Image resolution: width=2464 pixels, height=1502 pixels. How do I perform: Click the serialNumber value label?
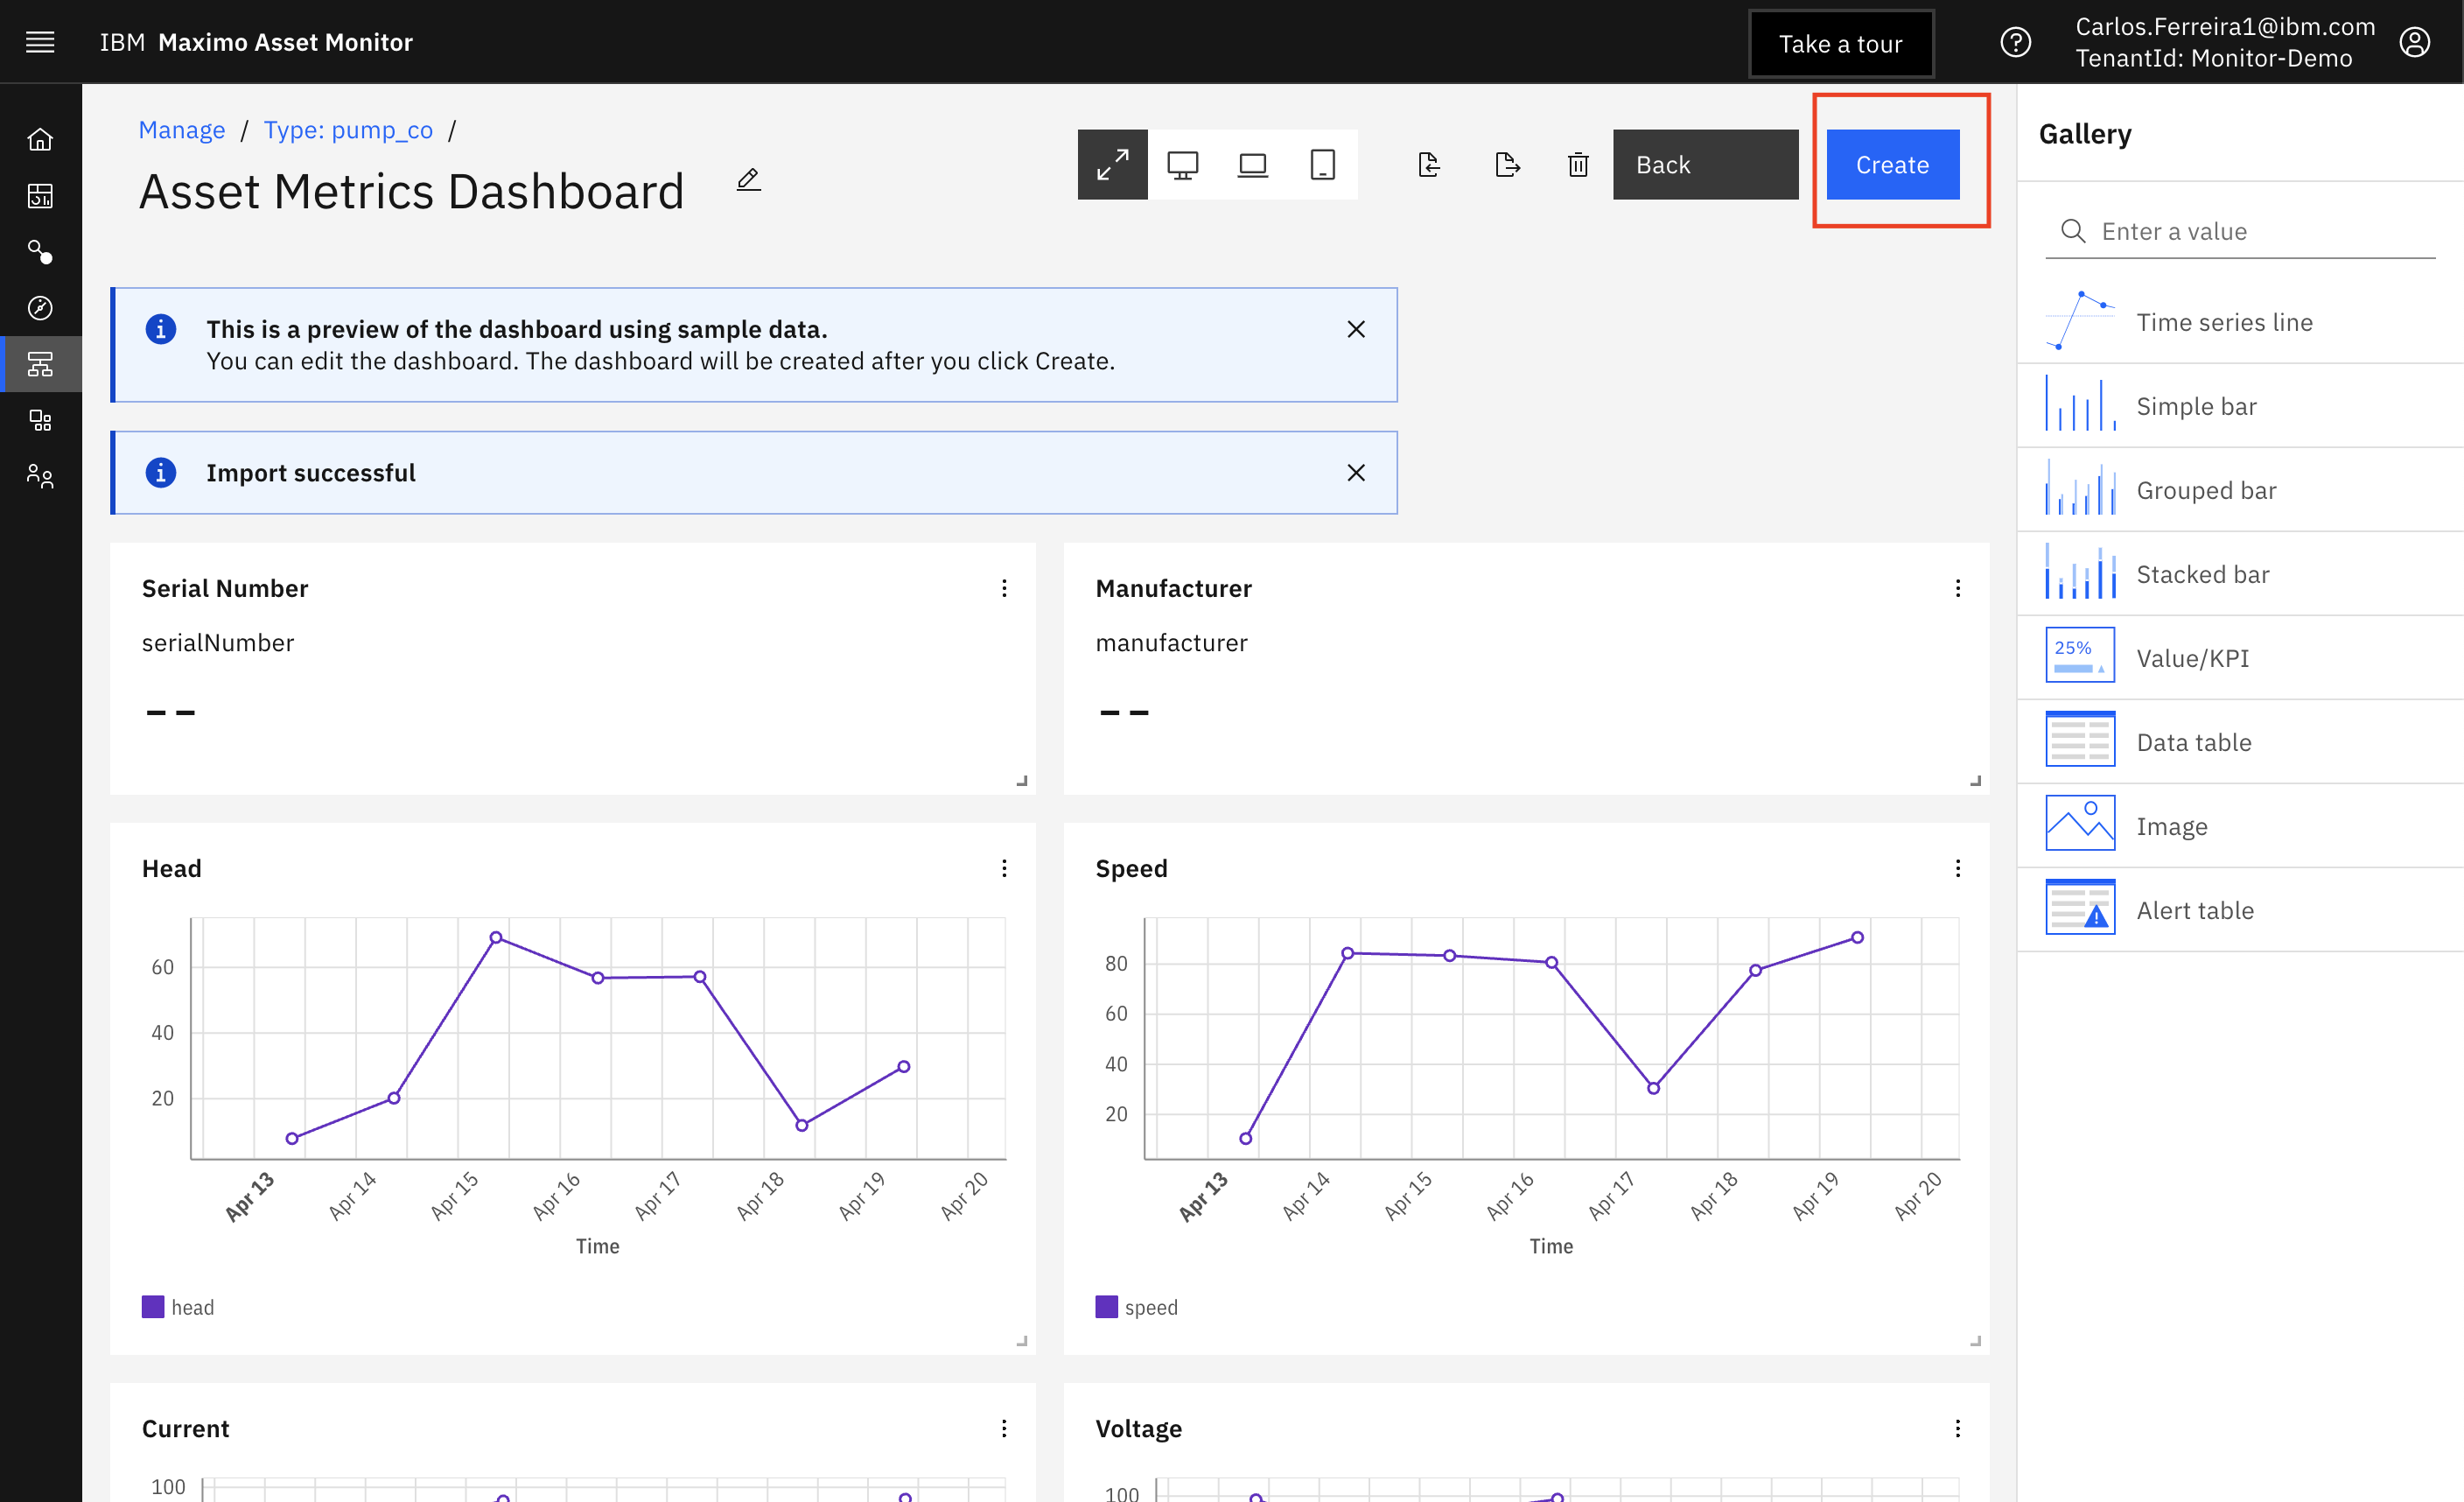[x=218, y=642]
